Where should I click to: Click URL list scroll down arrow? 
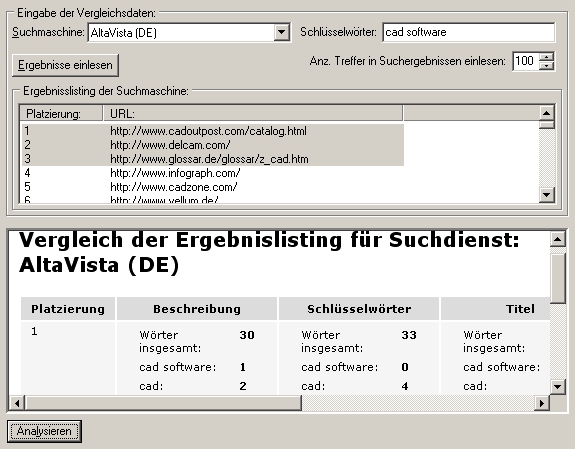coord(546,194)
